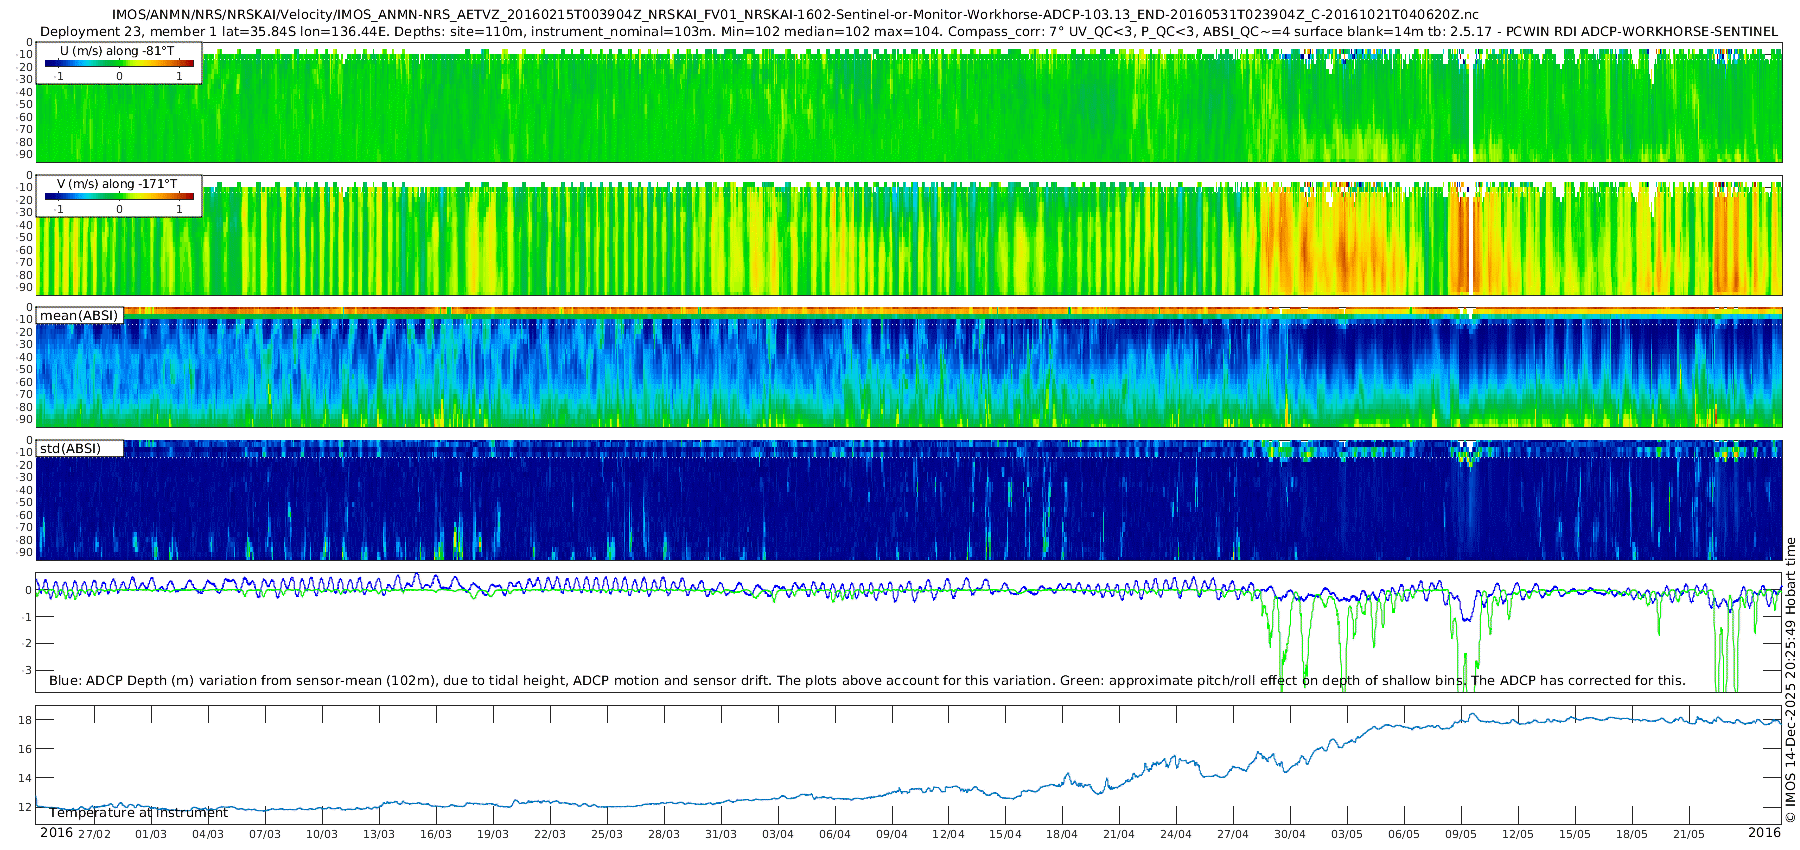Pick the V velocity colorbar scale
1800x850 pixels.
click(119, 197)
